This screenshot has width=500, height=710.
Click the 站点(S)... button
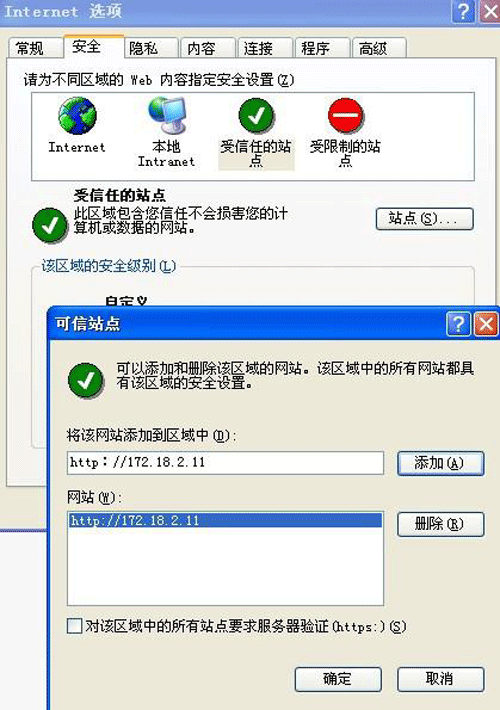pyautogui.click(x=425, y=219)
